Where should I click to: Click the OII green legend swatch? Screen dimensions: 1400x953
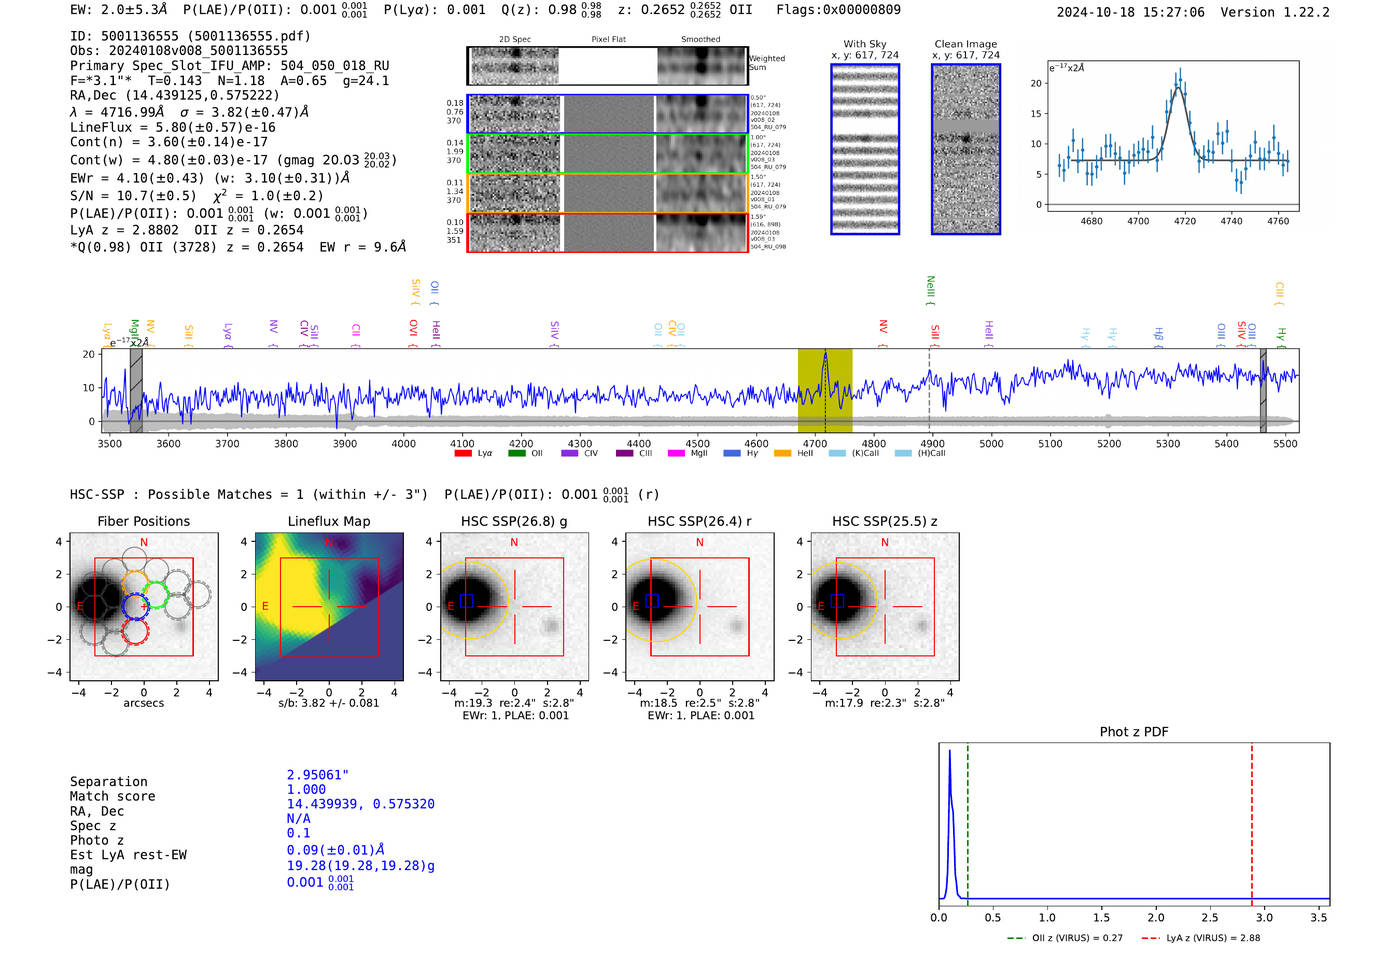517,454
